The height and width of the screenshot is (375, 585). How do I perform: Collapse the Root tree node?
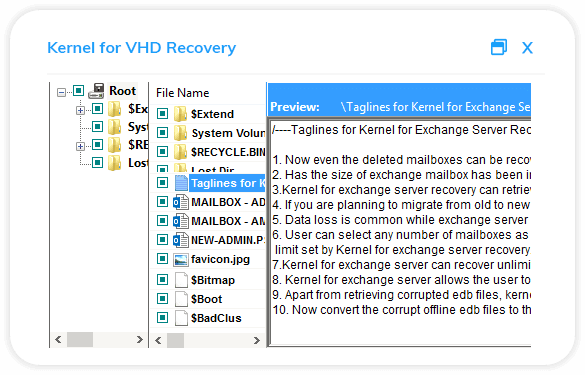(62, 92)
